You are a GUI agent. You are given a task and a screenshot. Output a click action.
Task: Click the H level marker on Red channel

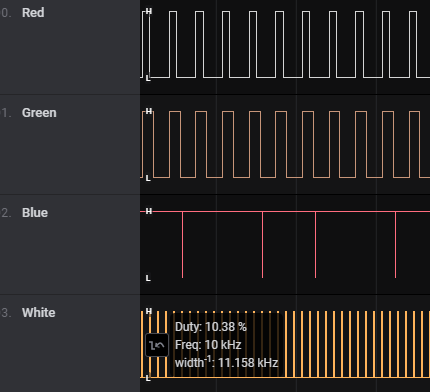(x=149, y=11)
